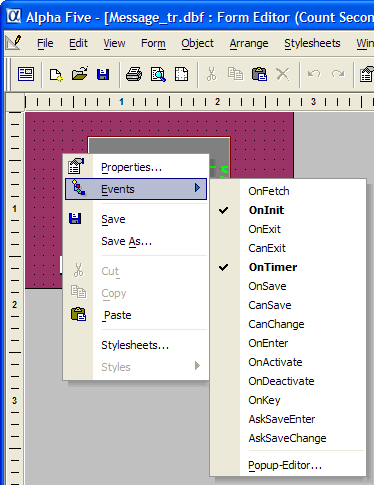Click the Properties icon in context menu

click(x=76, y=166)
